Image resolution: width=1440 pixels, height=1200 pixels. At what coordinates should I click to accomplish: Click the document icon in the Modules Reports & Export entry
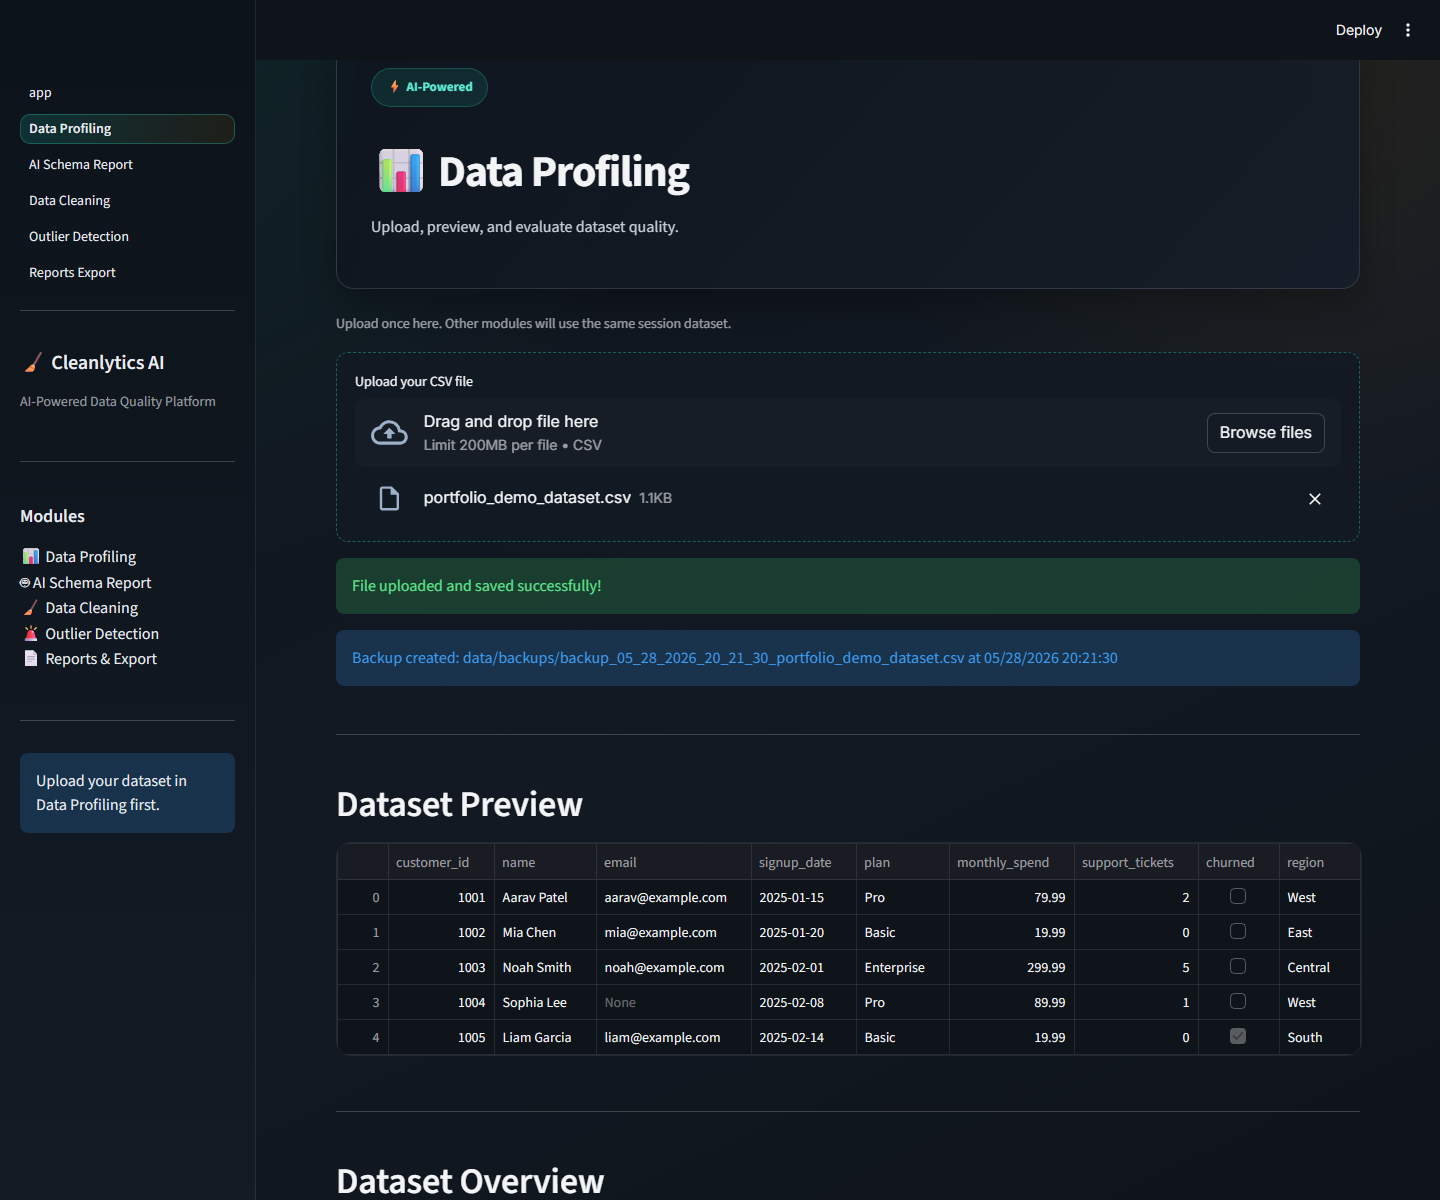(x=31, y=658)
